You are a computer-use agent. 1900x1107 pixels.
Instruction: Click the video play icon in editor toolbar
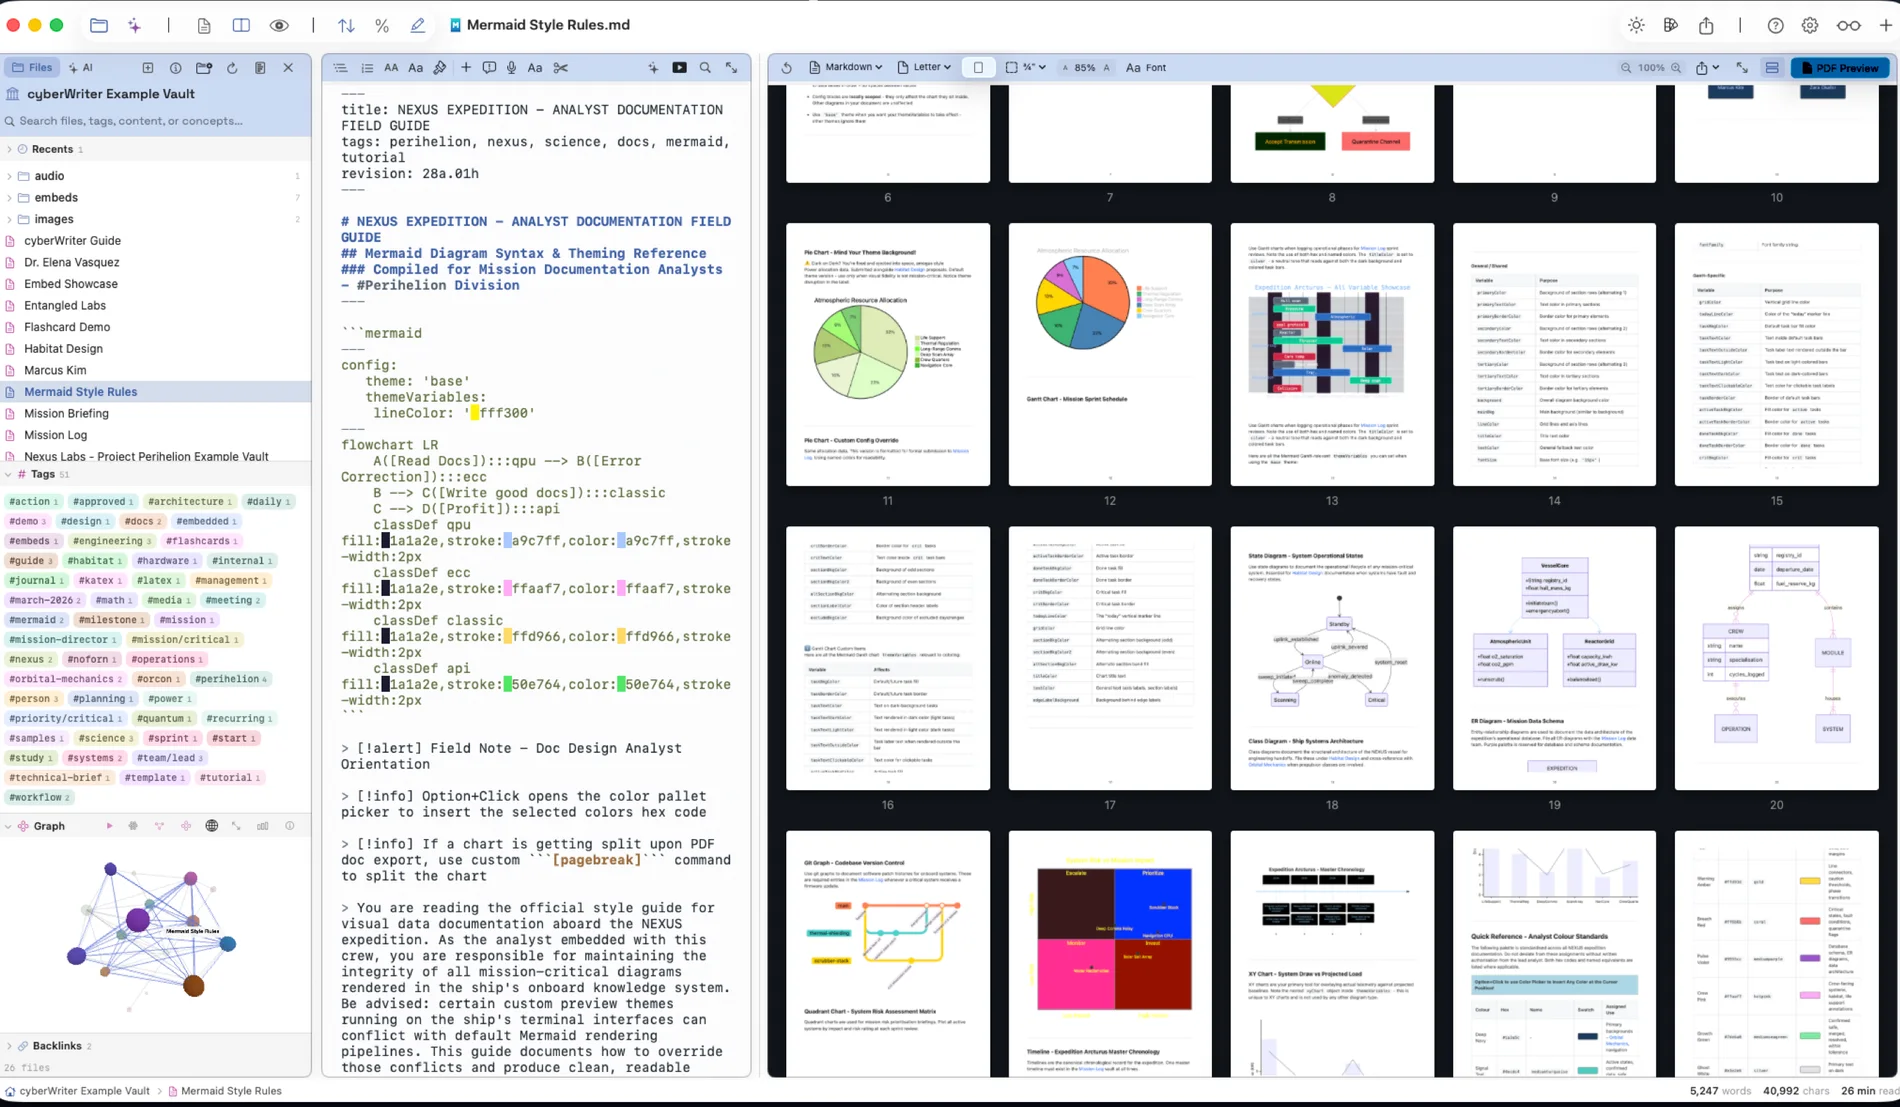(679, 68)
